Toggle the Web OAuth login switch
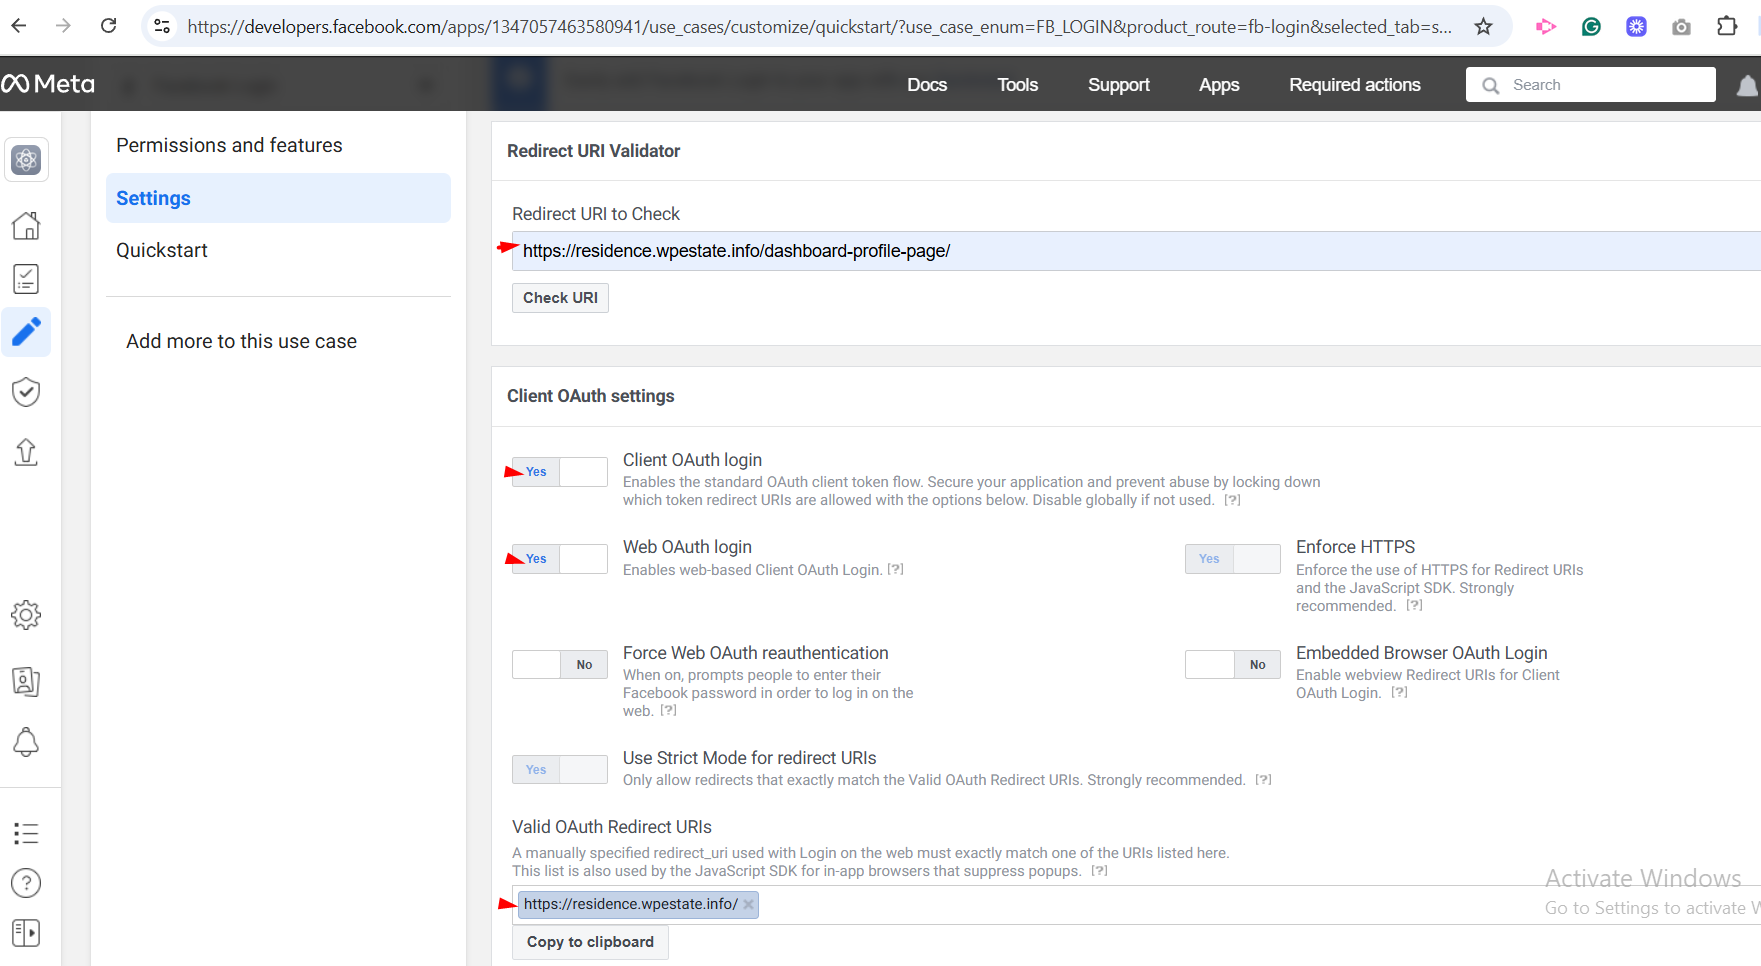Screen dimensions: 1761x966 (x=559, y=559)
